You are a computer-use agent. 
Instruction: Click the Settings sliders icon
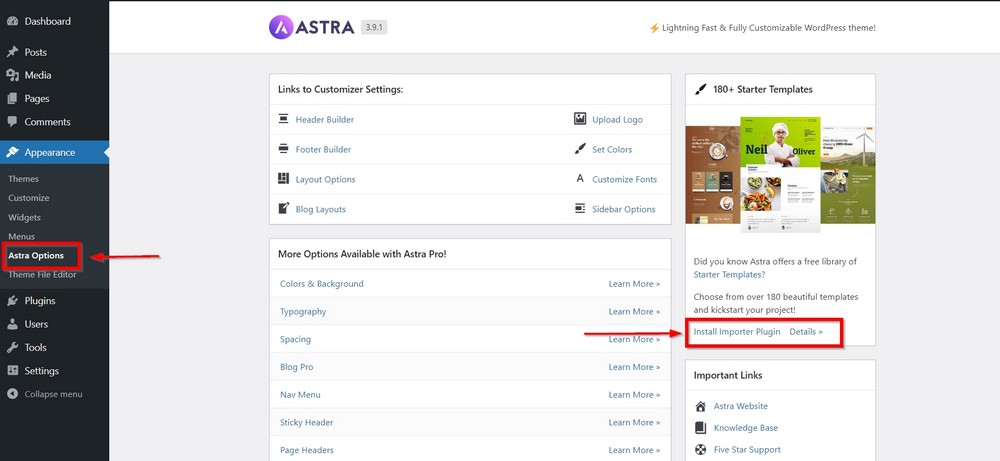[12, 371]
